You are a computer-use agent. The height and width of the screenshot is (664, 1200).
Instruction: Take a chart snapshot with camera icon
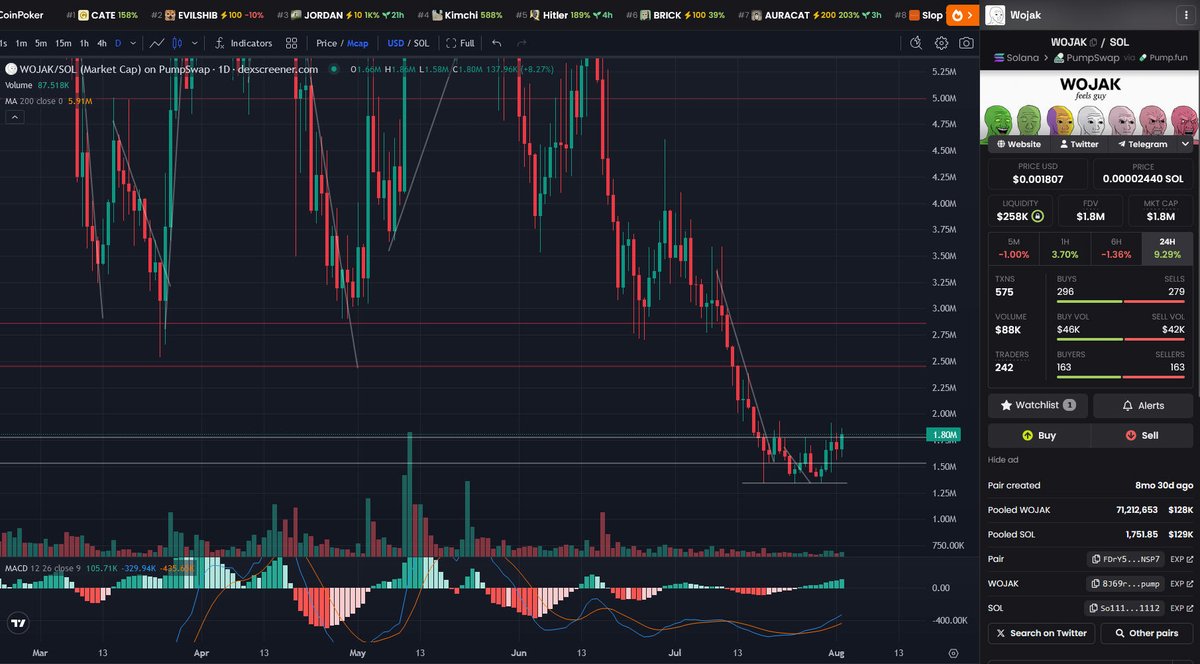pyautogui.click(x=966, y=43)
